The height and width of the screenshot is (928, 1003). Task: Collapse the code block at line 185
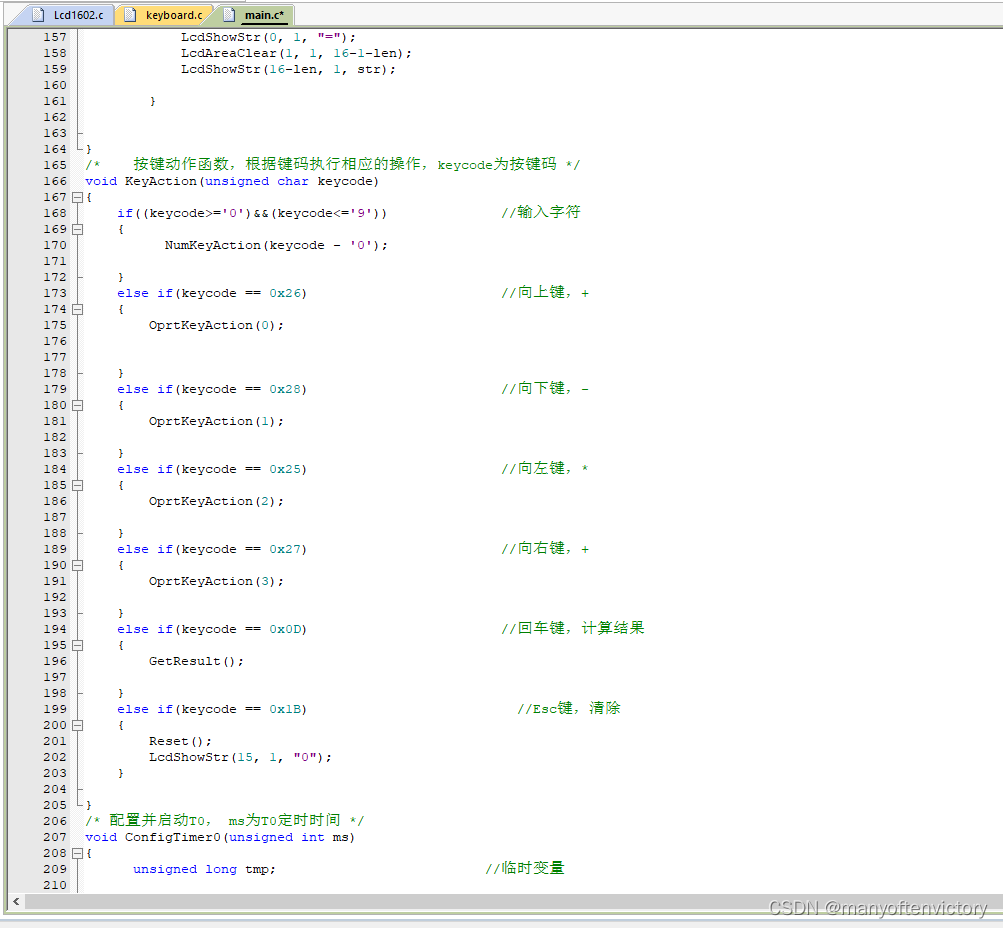pos(77,485)
